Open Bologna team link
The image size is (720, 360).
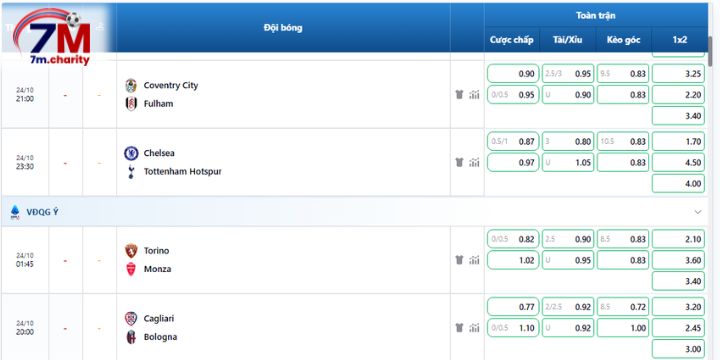(x=160, y=337)
